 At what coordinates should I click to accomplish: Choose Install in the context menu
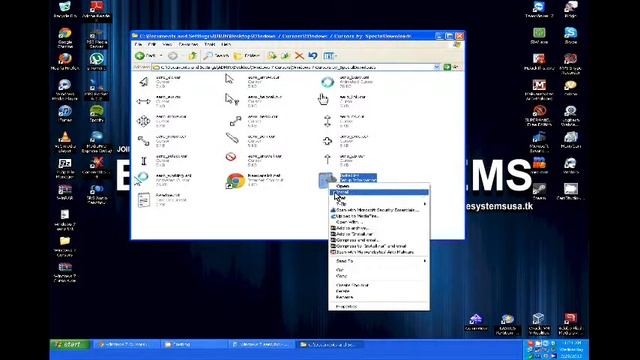click(379, 192)
